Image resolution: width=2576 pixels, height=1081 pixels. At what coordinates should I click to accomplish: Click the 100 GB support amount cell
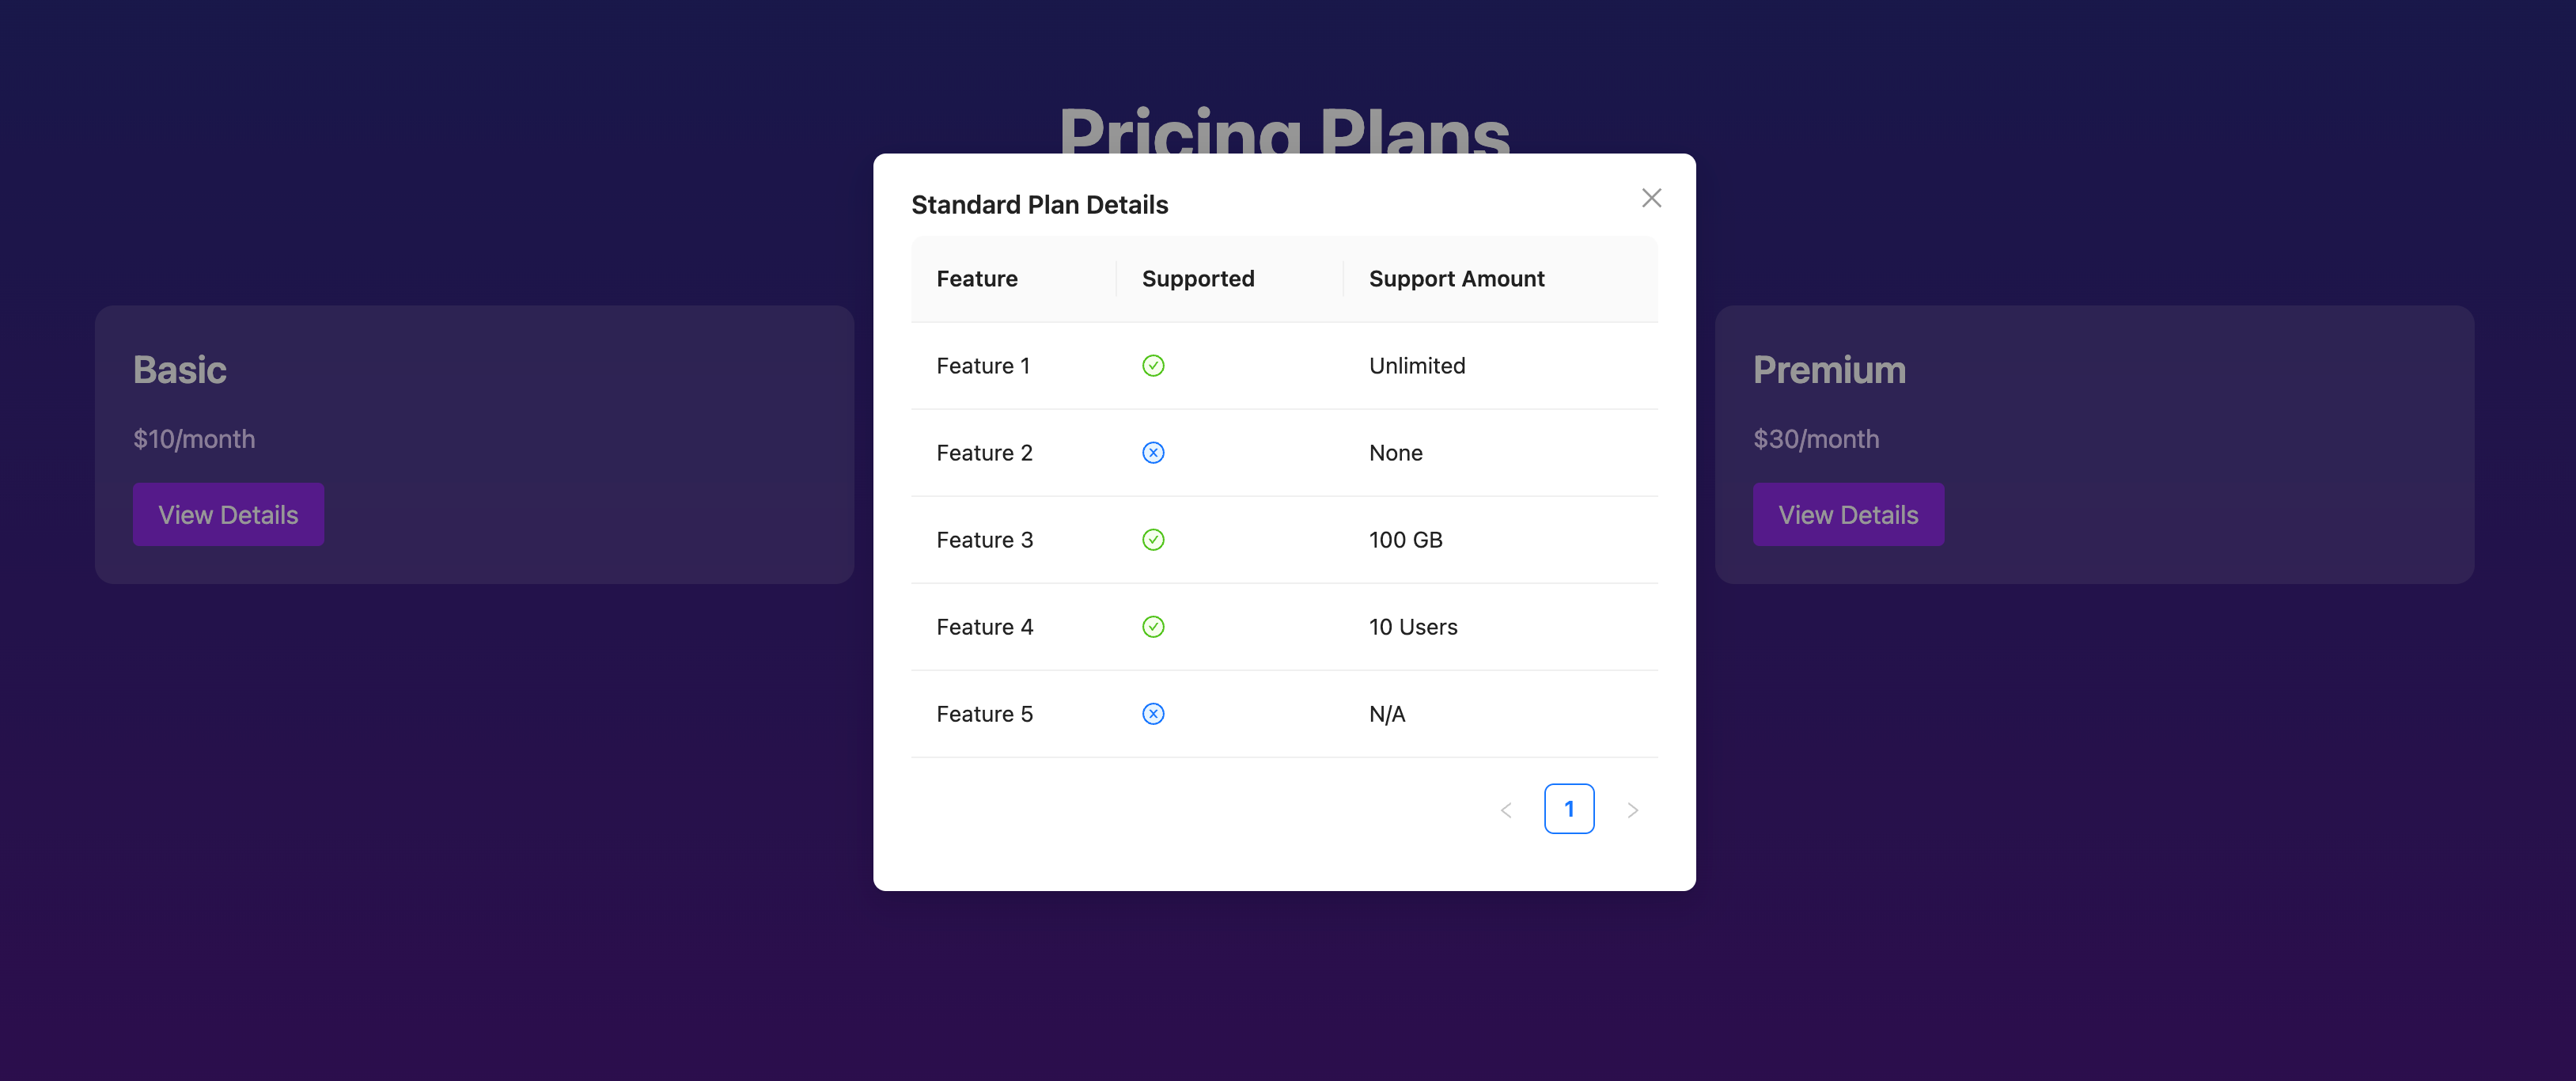pyautogui.click(x=1405, y=540)
